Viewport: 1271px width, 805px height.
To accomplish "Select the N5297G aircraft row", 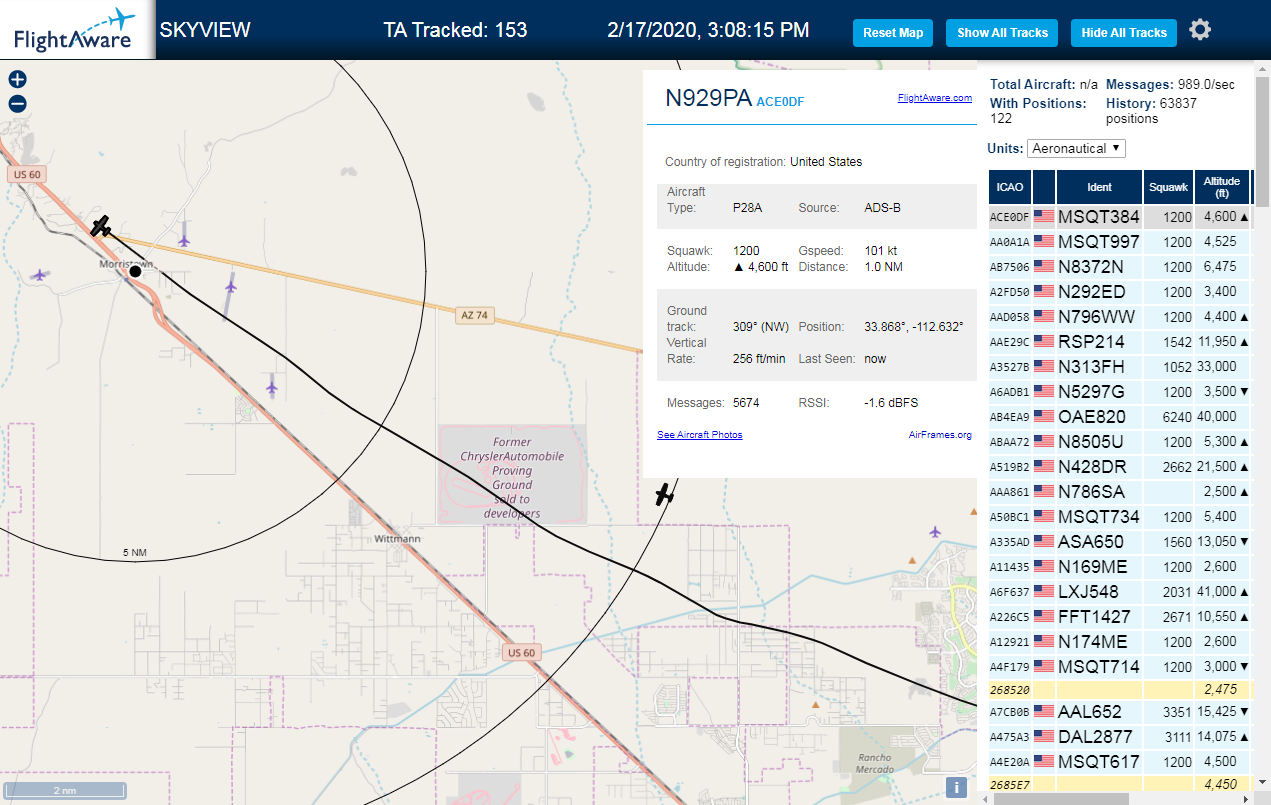I will pyautogui.click(x=1119, y=391).
